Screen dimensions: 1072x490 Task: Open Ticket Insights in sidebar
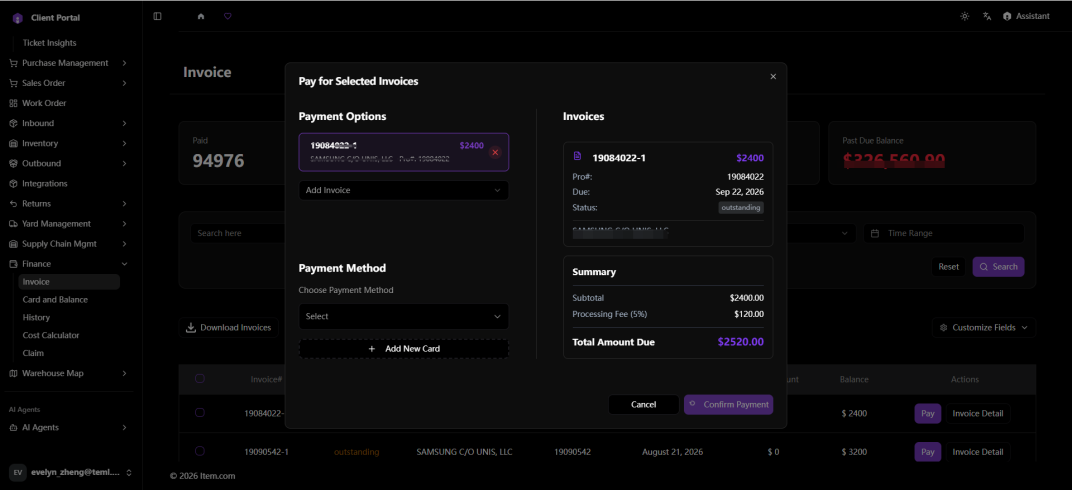pyautogui.click(x=49, y=42)
